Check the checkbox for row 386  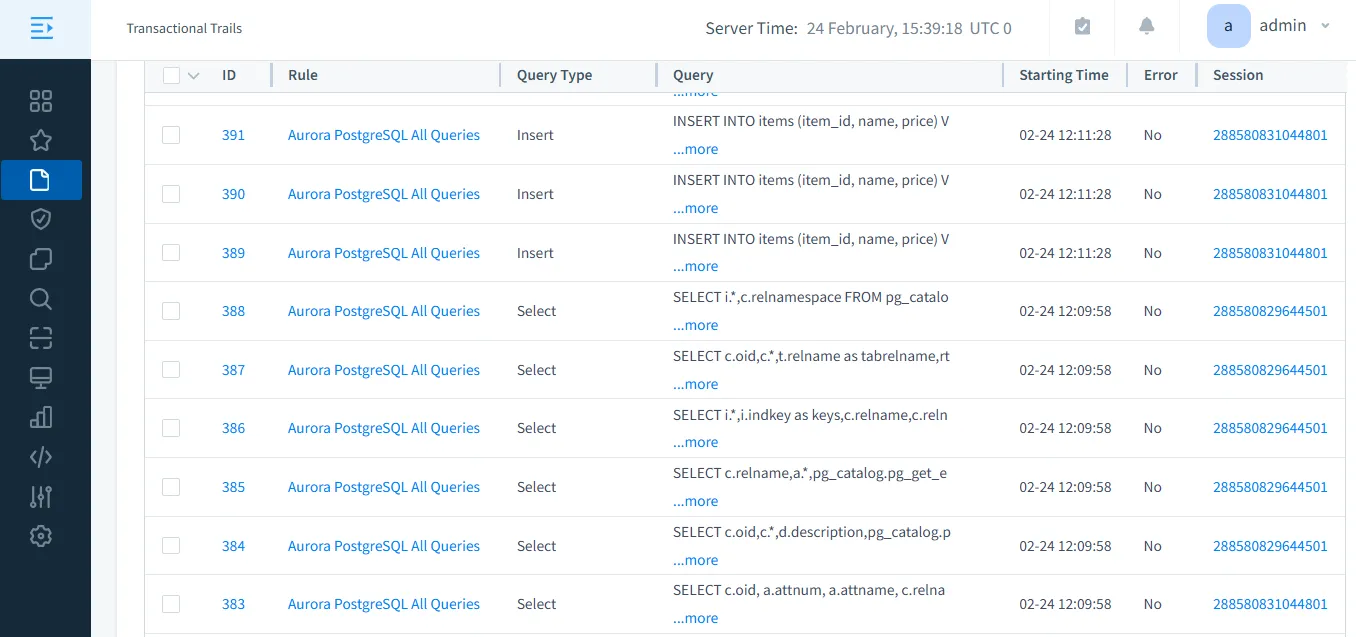(171, 428)
